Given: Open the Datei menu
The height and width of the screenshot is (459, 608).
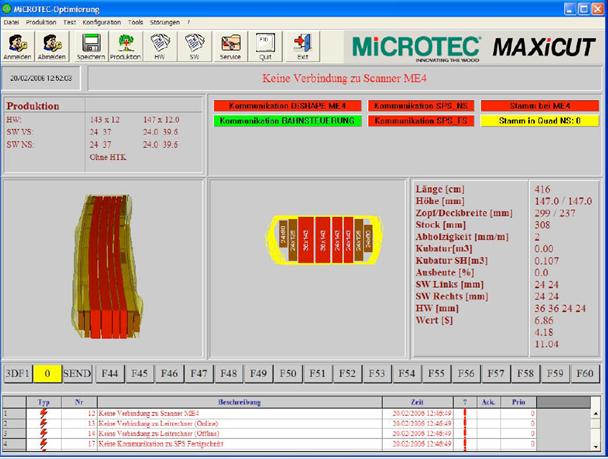Looking at the screenshot, I should pyautogui.click(x=12, y=21).
